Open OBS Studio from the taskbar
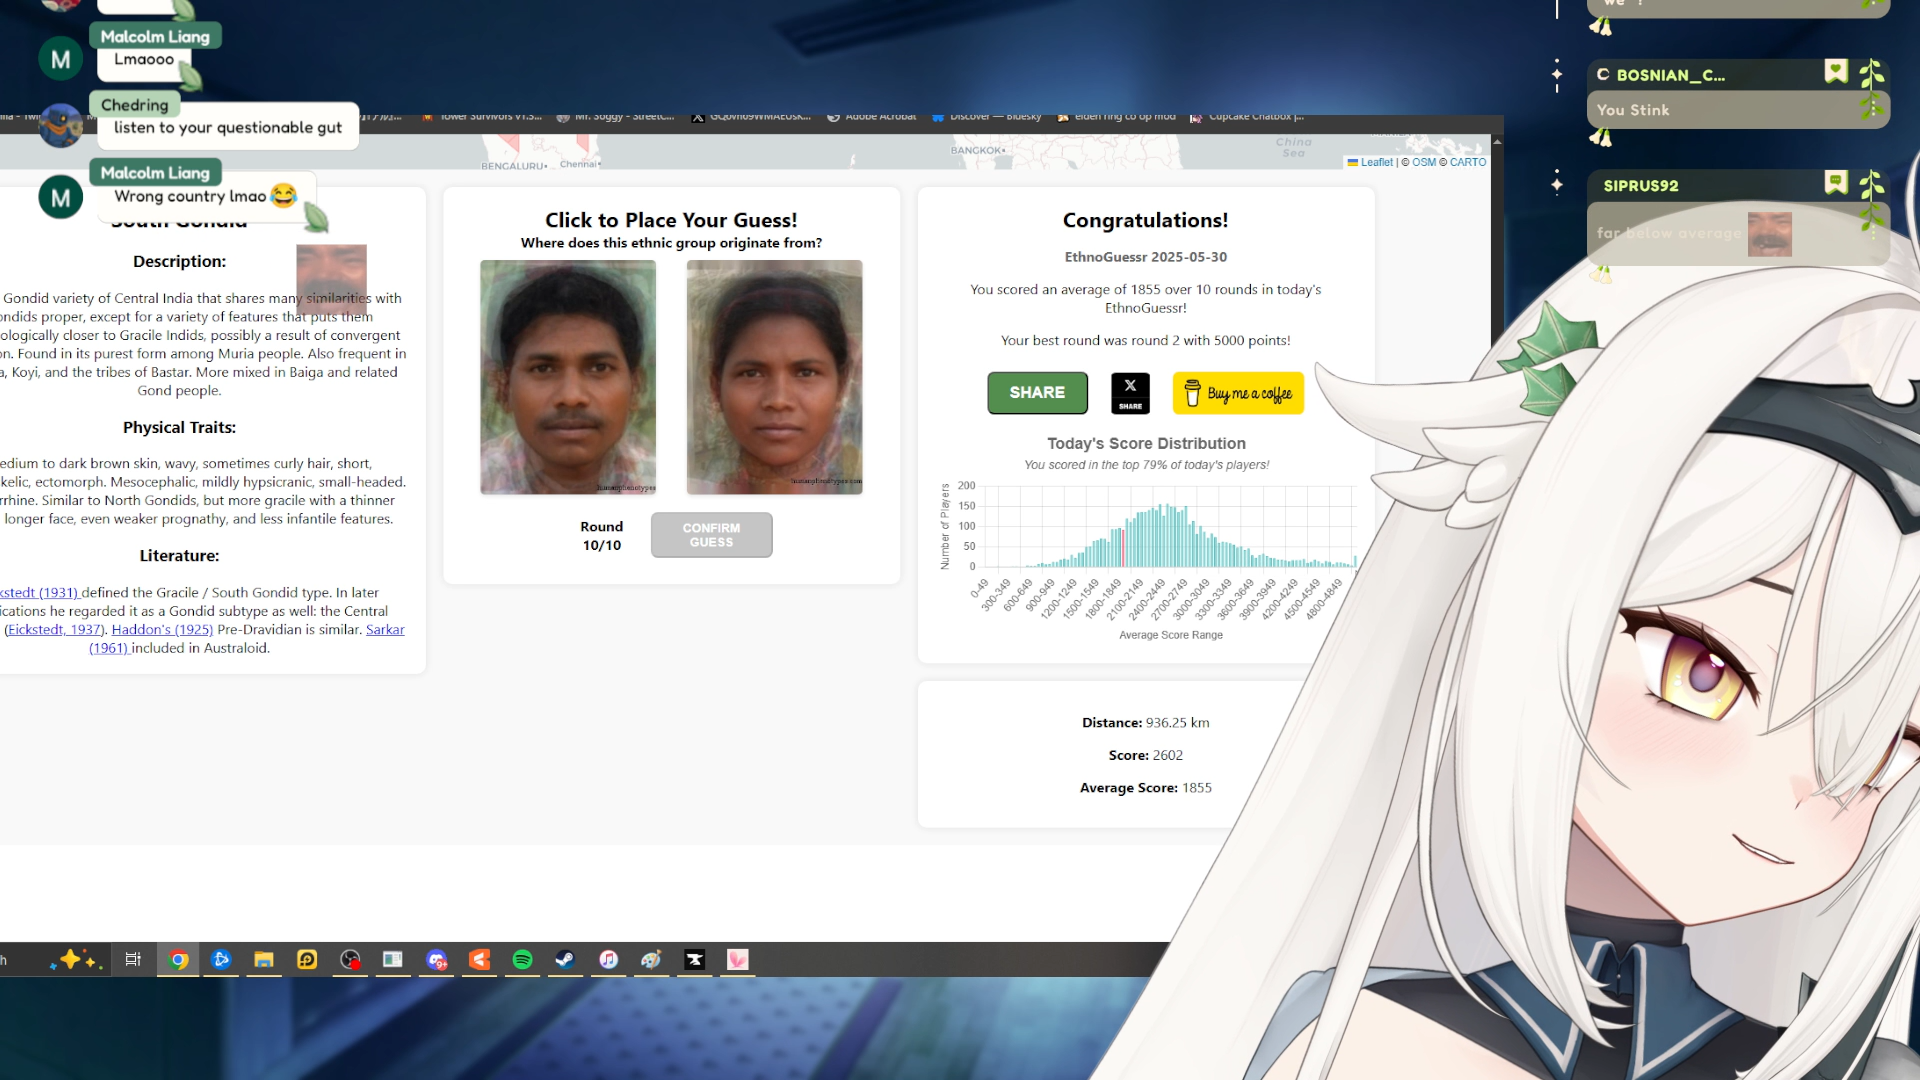Image resolution: width=1920 pixels, height=1080 pixels. pos(350,960)
